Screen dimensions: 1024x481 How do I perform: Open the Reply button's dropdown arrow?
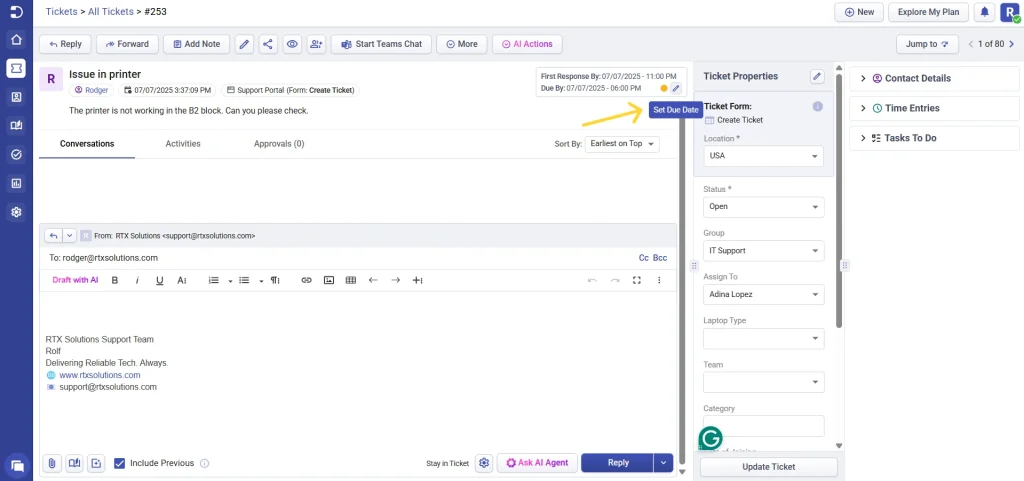click(x=663, y=463)
